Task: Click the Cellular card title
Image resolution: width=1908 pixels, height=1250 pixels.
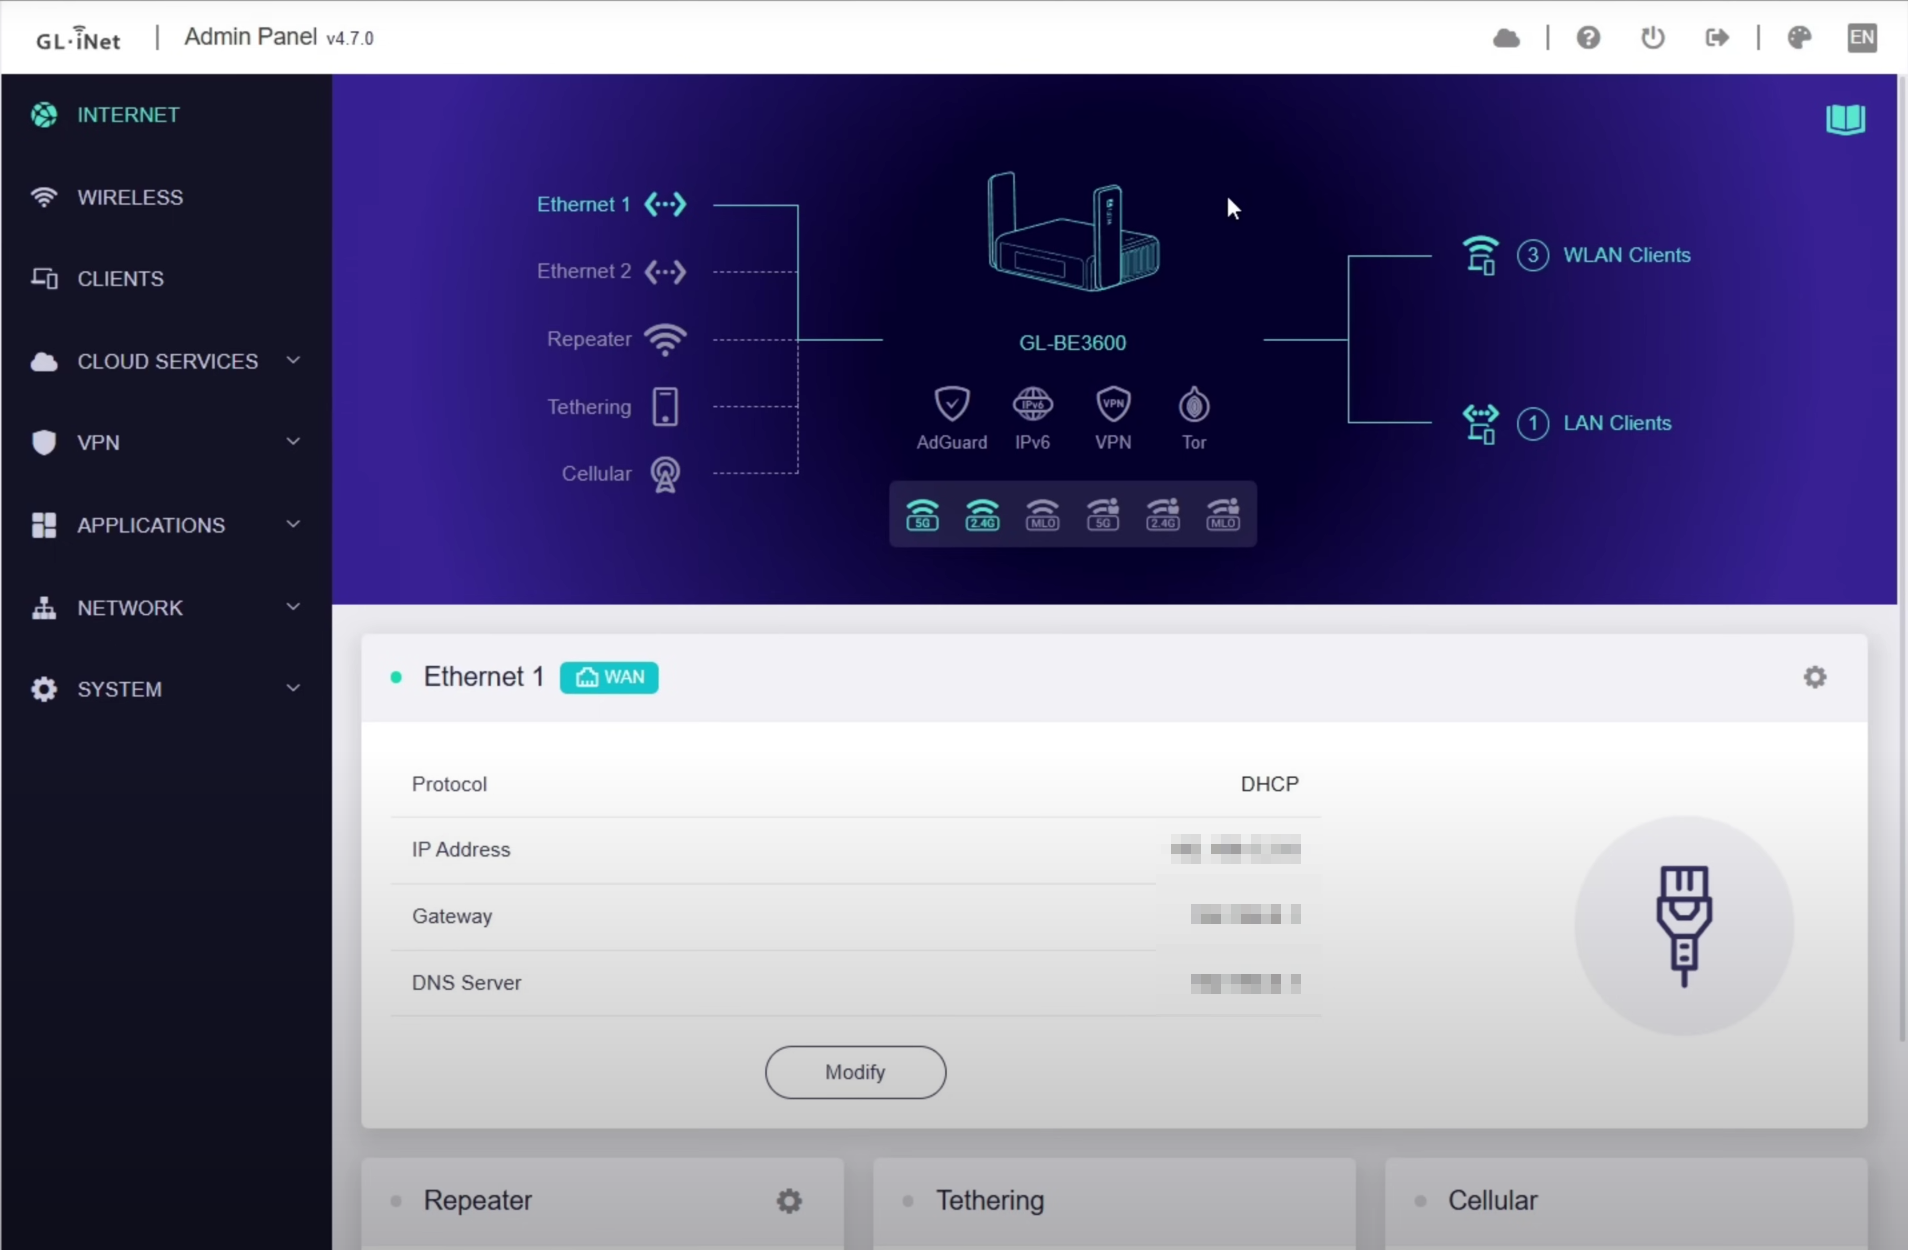Action: click(1493, 1200)
